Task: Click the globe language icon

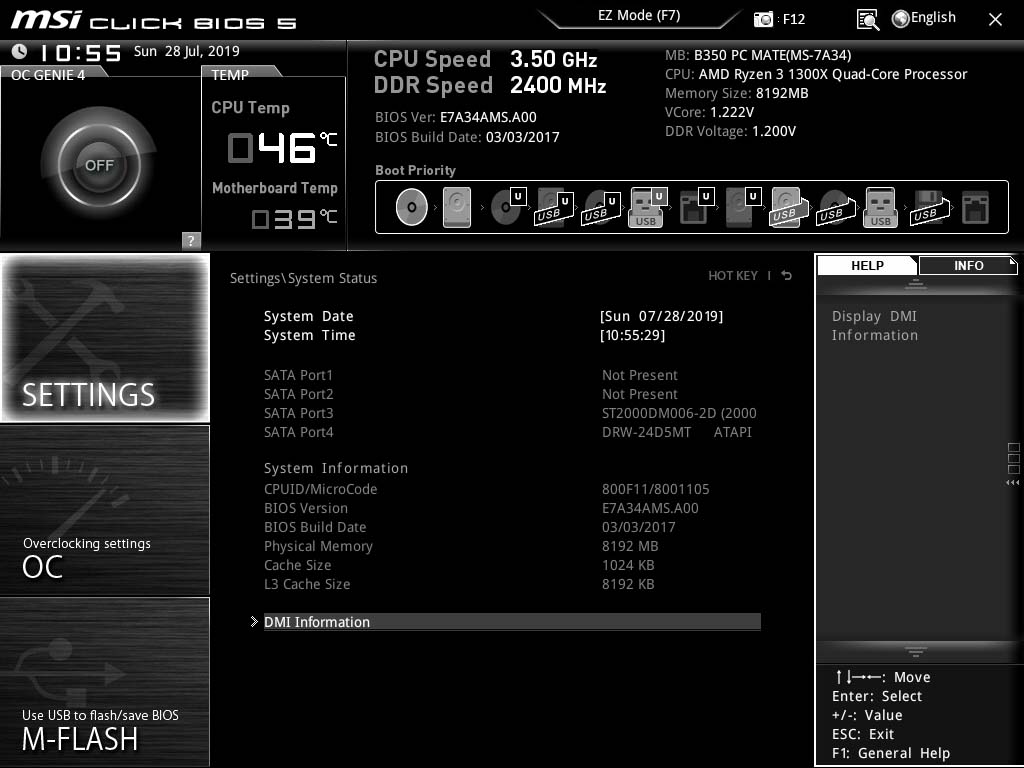Action: [901, 19]
